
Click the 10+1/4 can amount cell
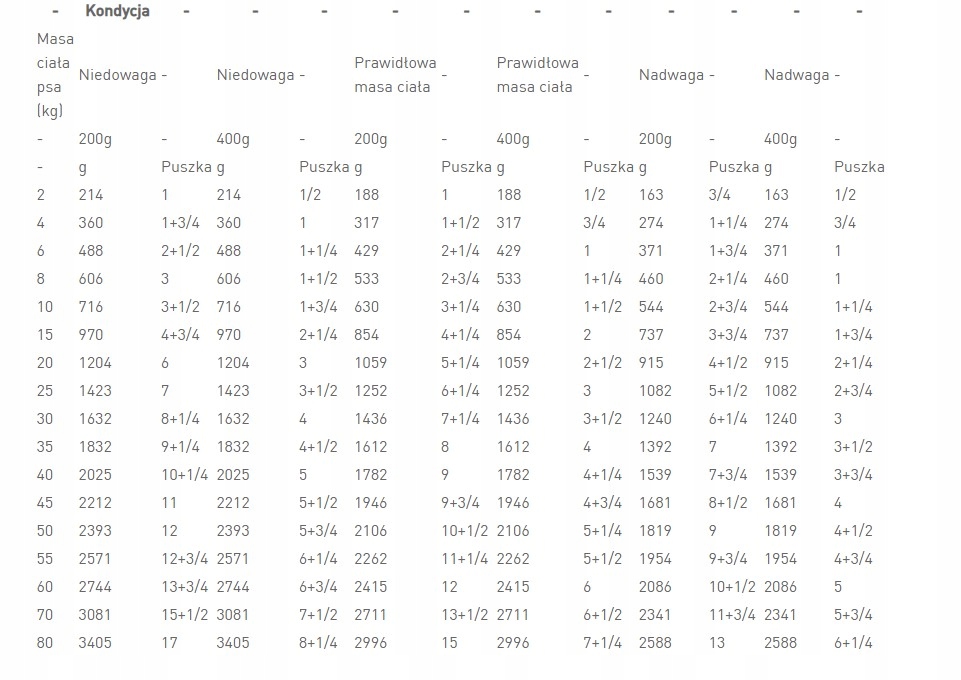click(x=184, y=474)
